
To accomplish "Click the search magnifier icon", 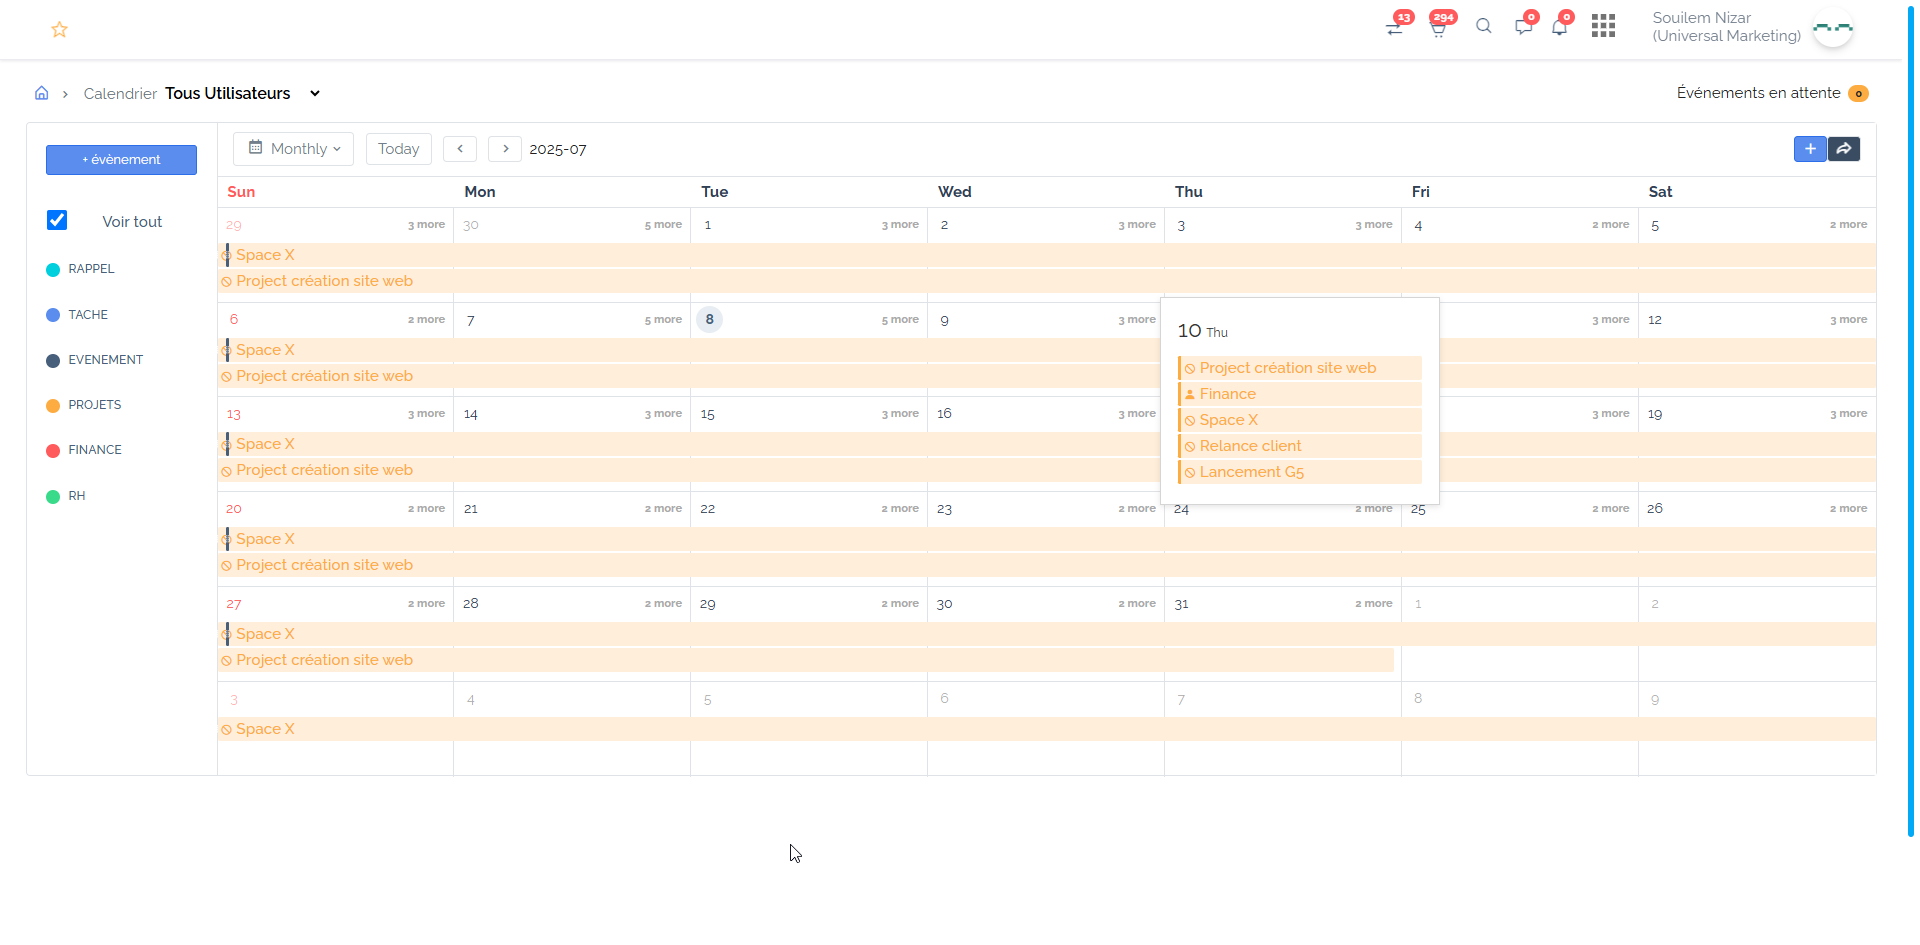I will (x=1484, y=27).
